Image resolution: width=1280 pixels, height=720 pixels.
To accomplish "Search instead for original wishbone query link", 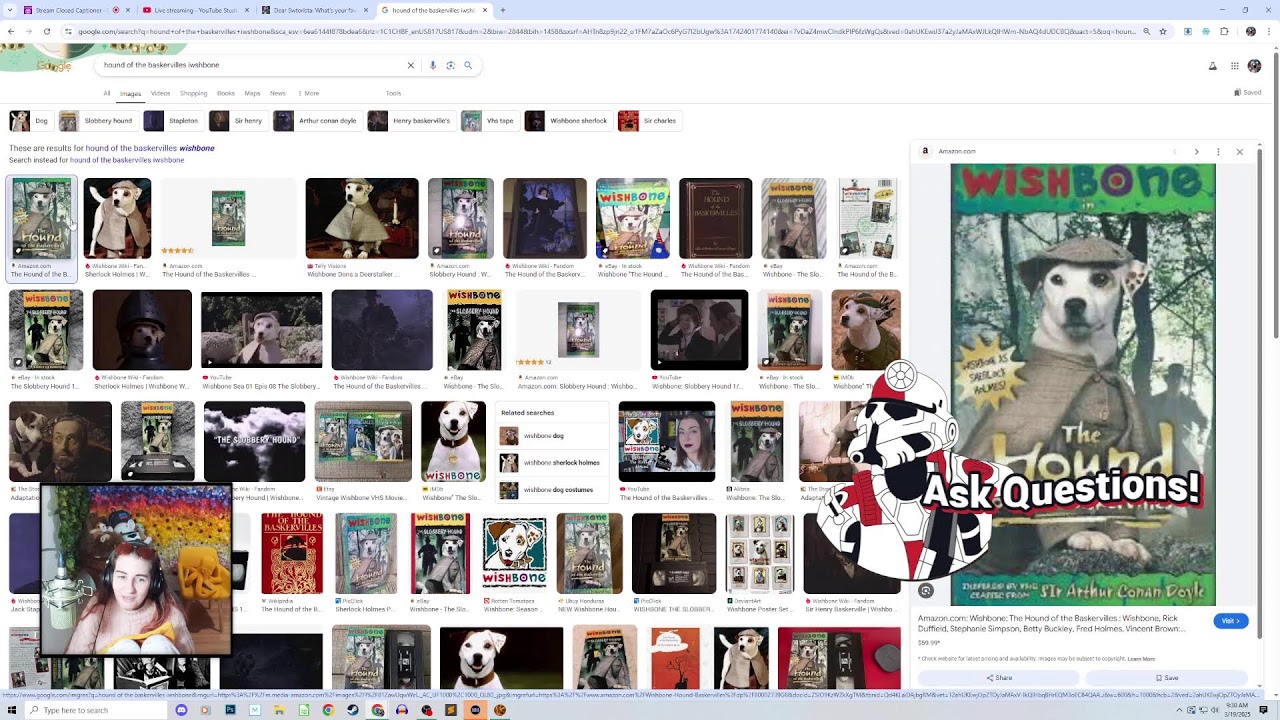I will tap(127, 160).
